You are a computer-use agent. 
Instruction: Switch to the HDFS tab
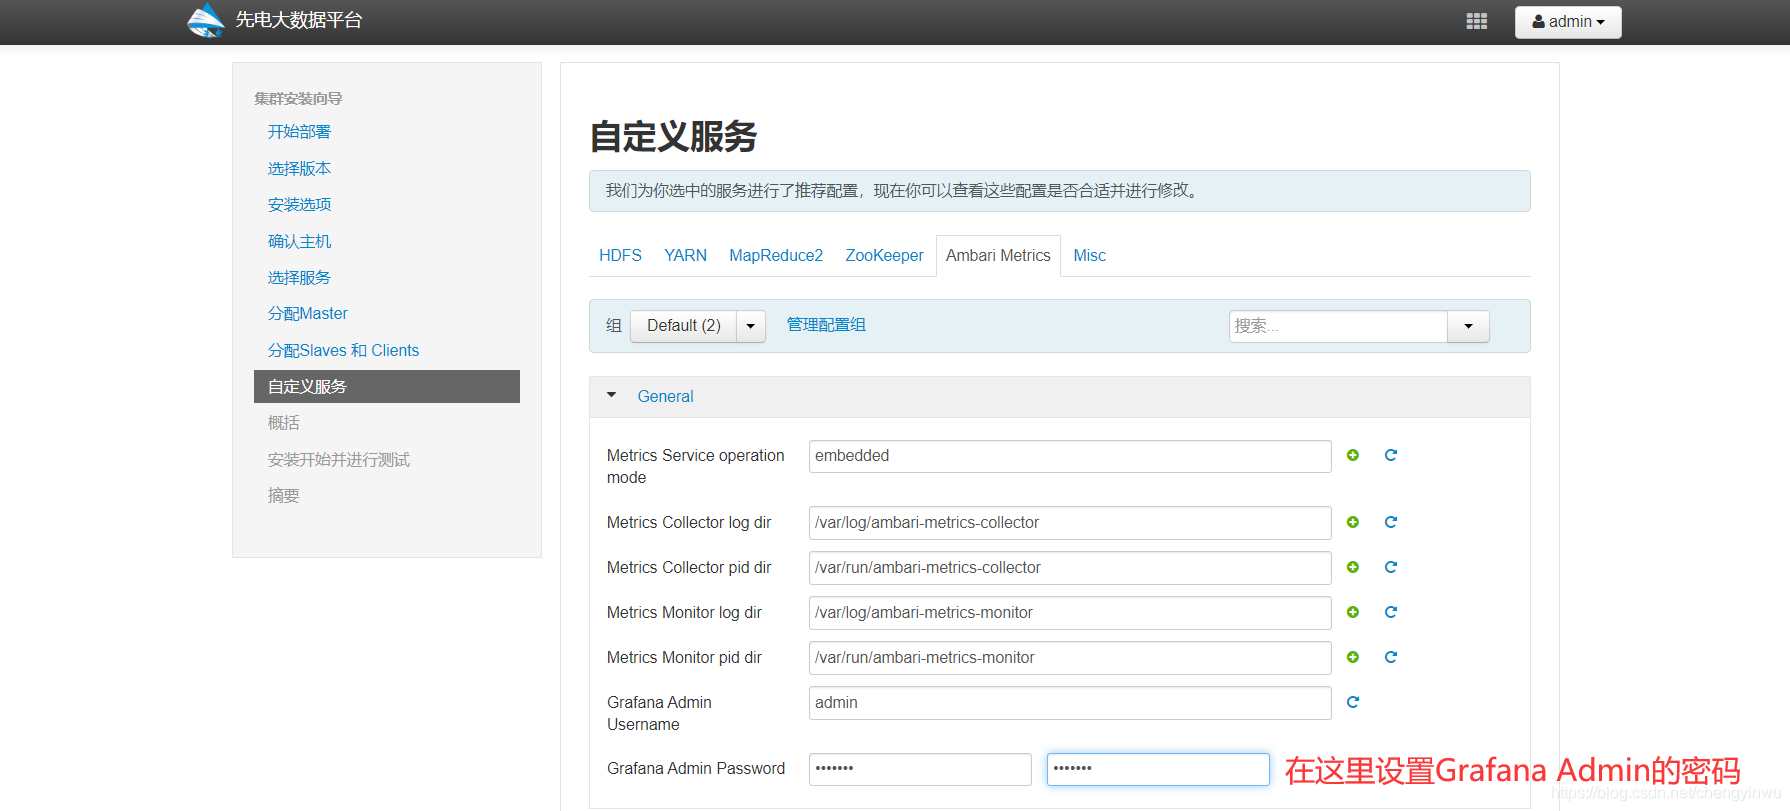(x=620, y=256)
